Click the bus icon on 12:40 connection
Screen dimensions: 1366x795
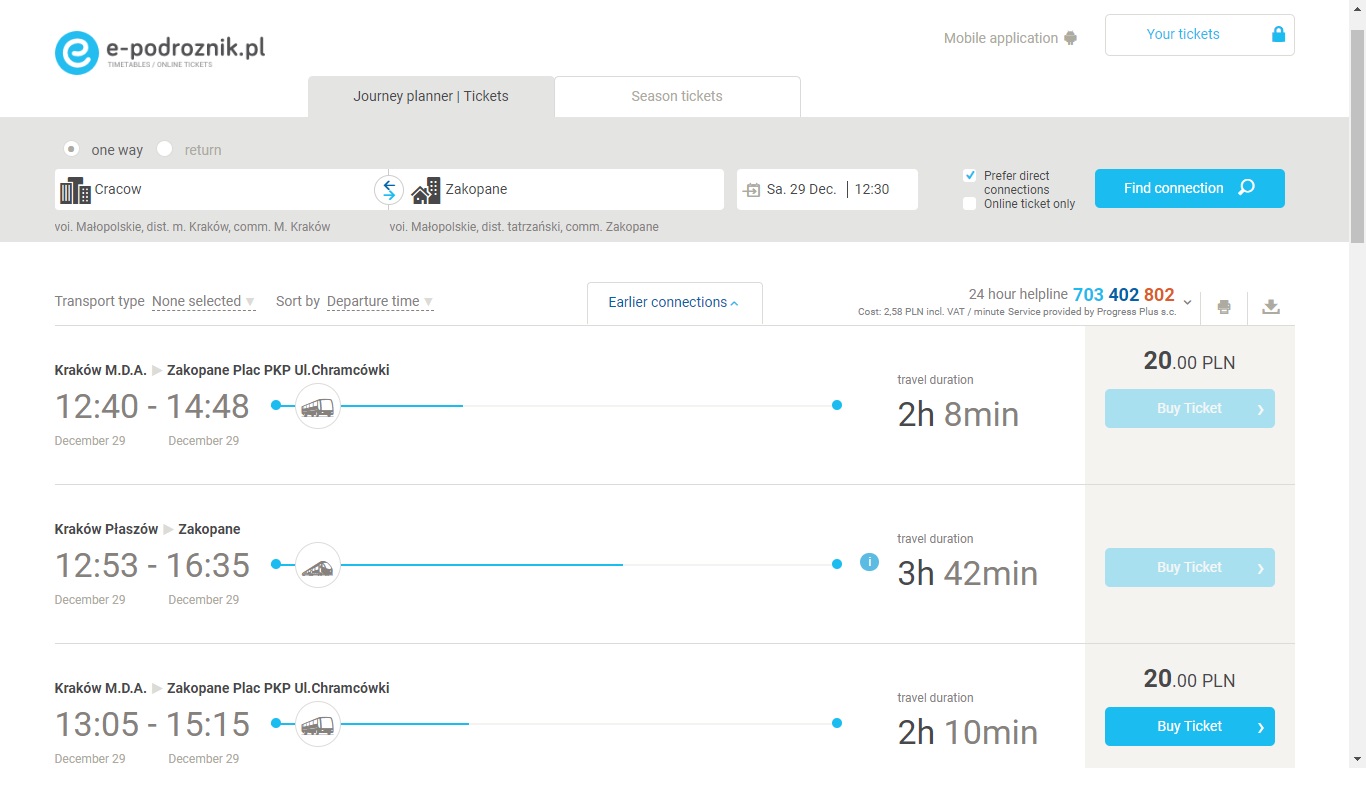[x=318, y=406]
